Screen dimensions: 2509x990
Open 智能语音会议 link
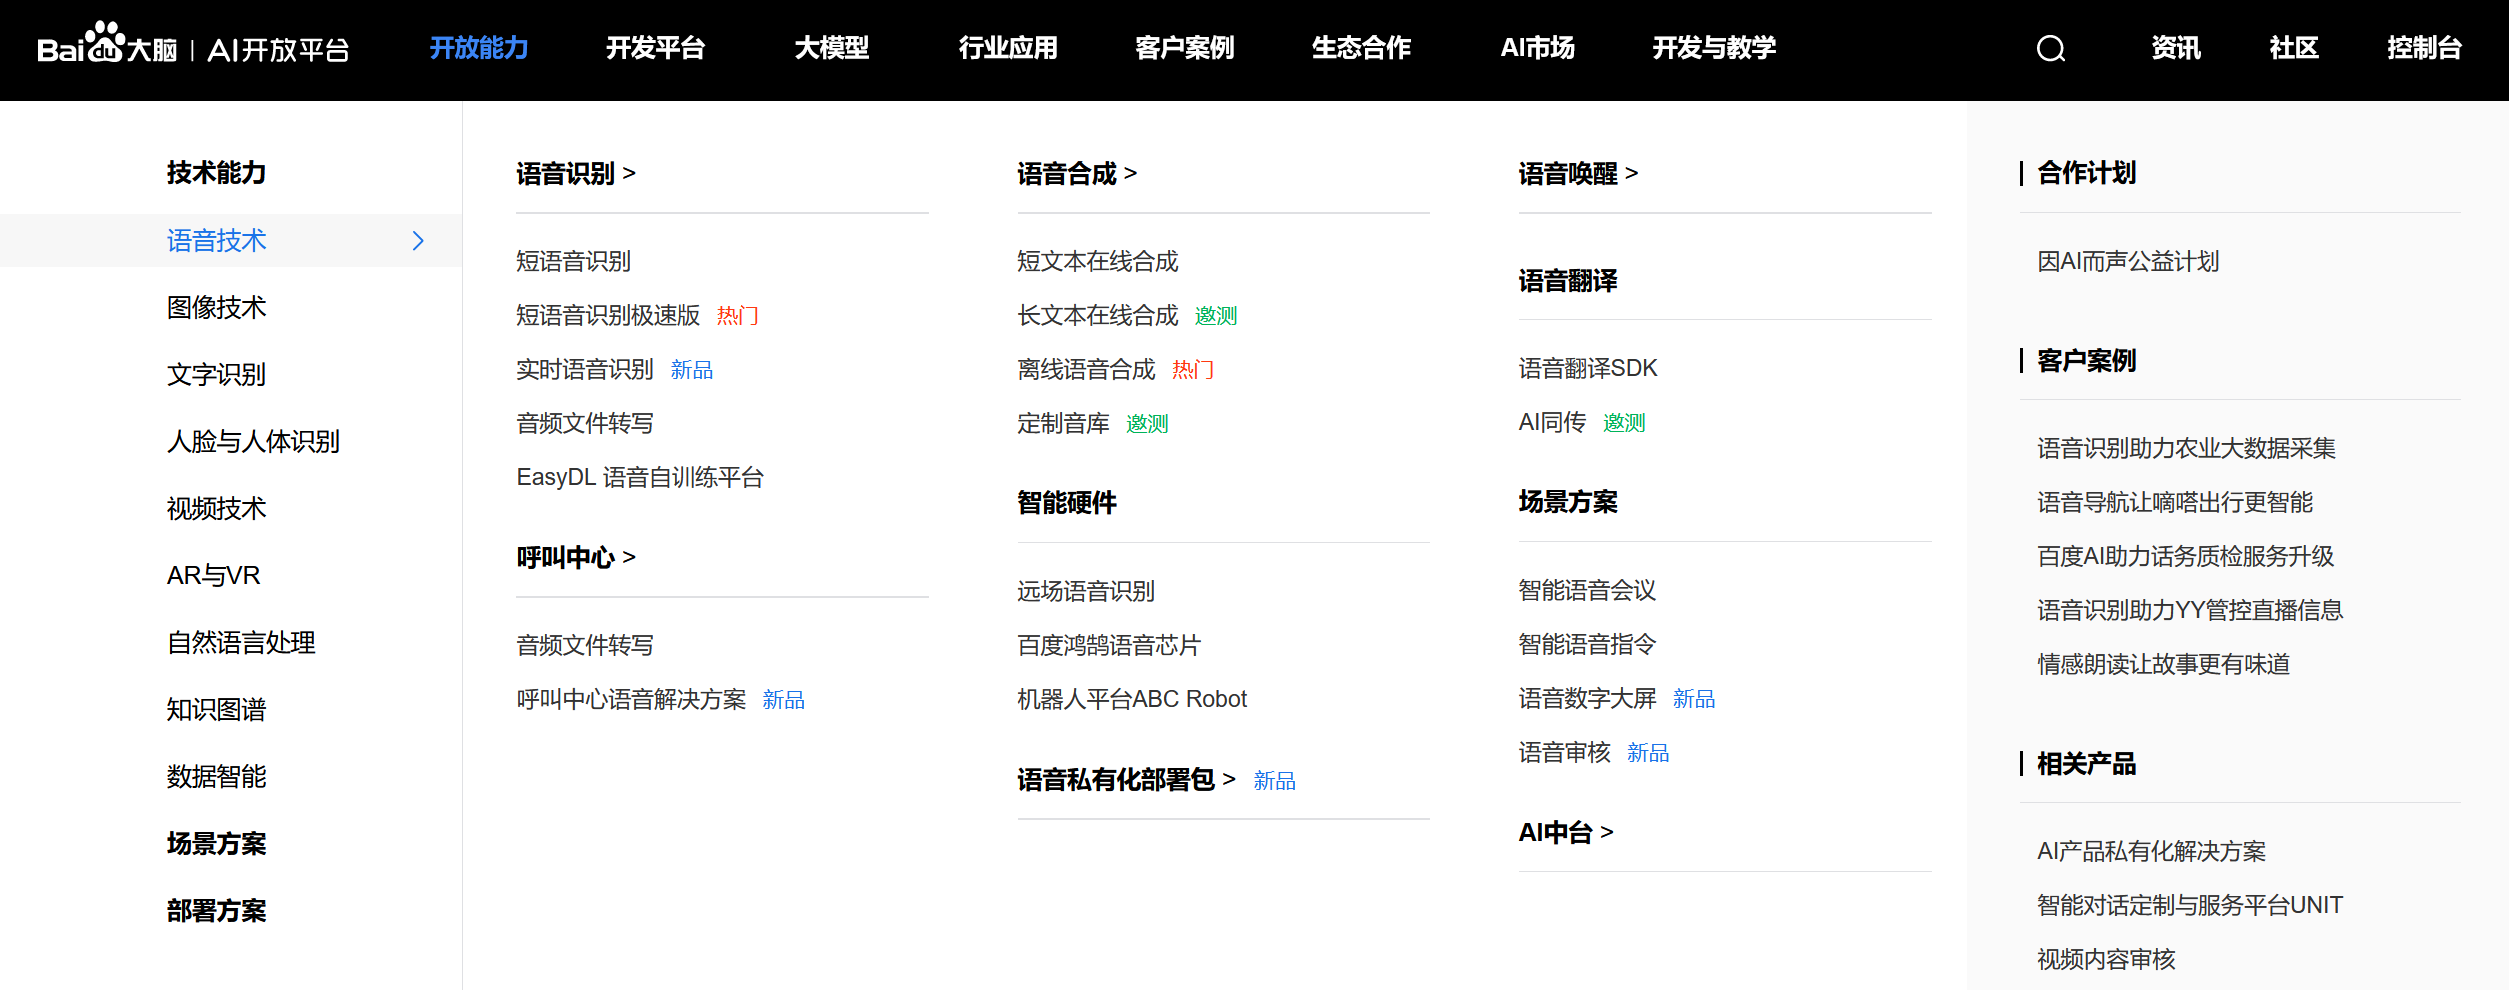point(1587,591)
